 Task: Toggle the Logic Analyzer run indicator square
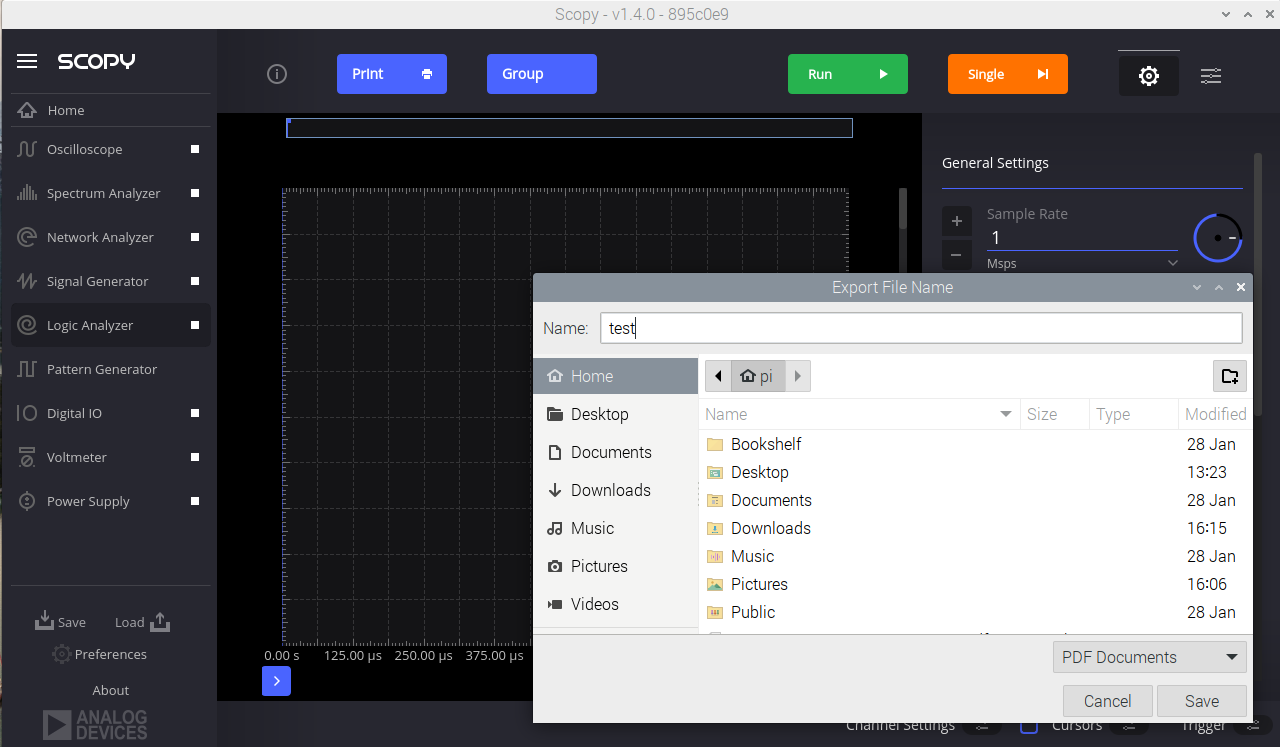(x=195, y=325)
